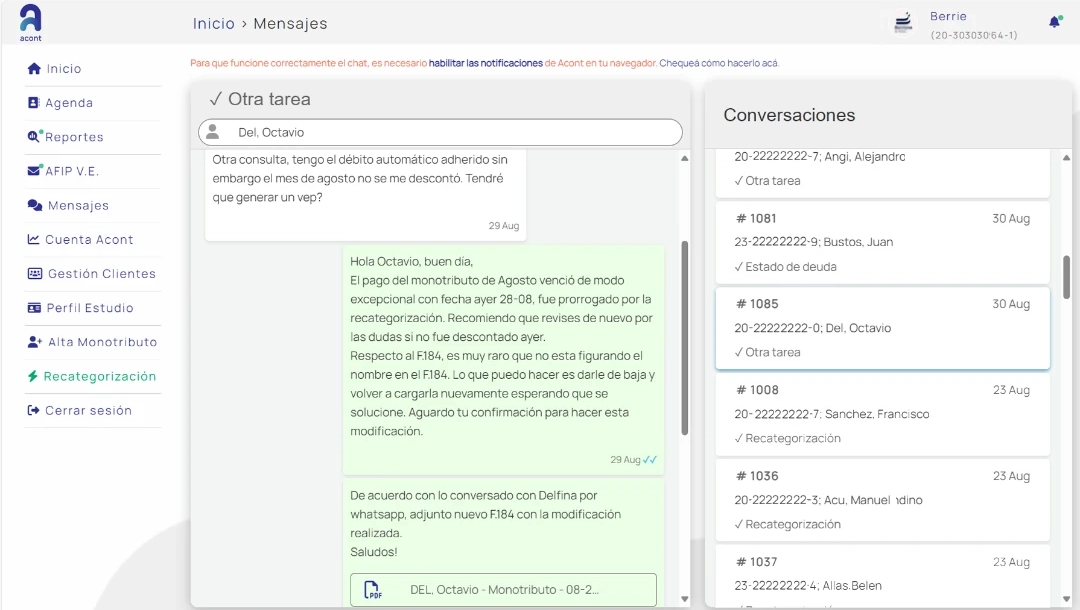Open the Reportes menu item

(74, 137)
